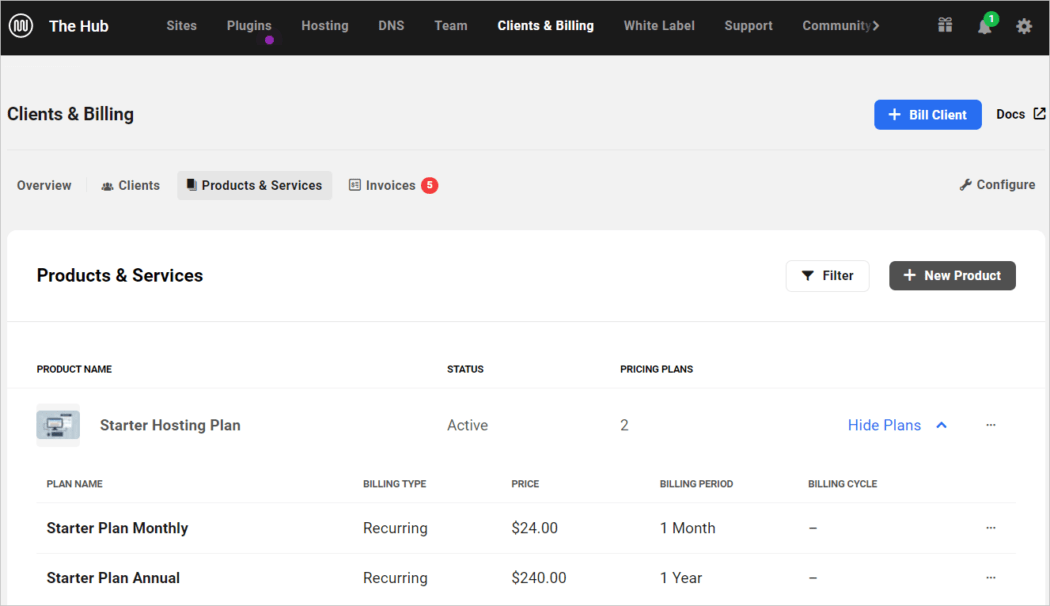This screenshot has width=1050, height=606.
Task: Click the New Product button
Action: [x=951, y=275]
